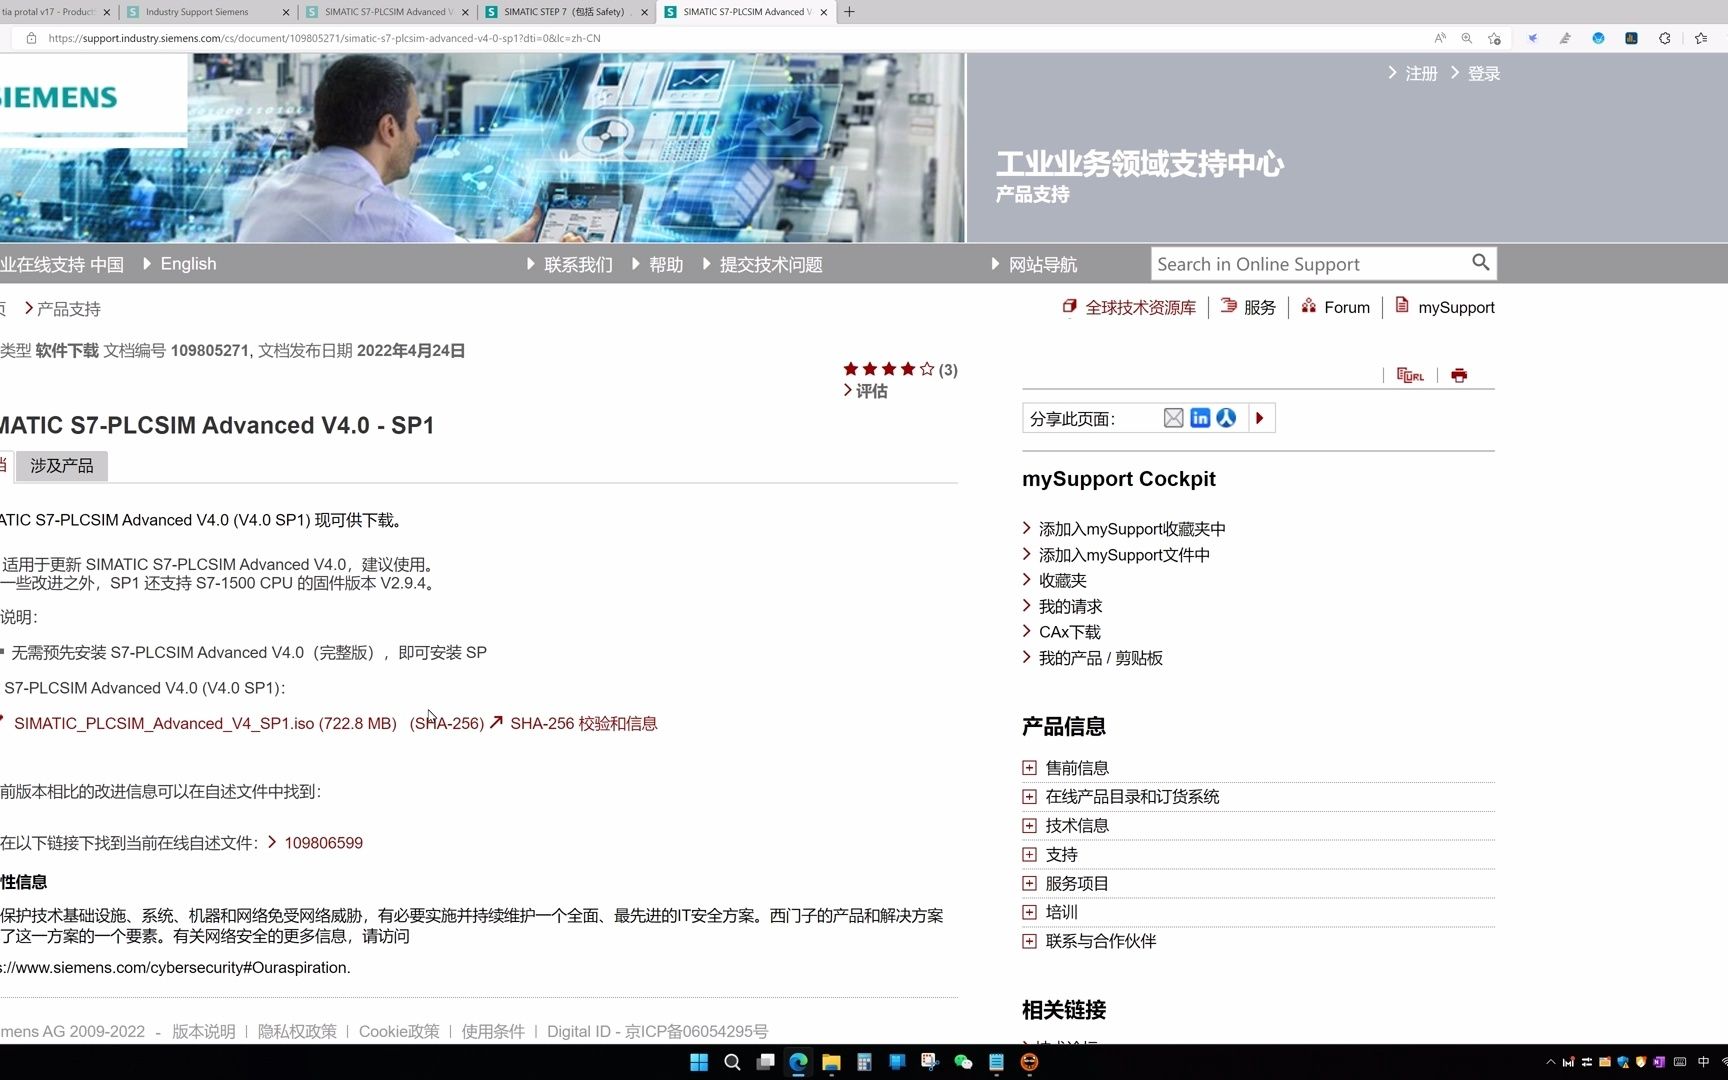Click the blue circular share icon
This screenshot has width=1728, height=1080.
pyautogui.click(x=1226, y=418)
